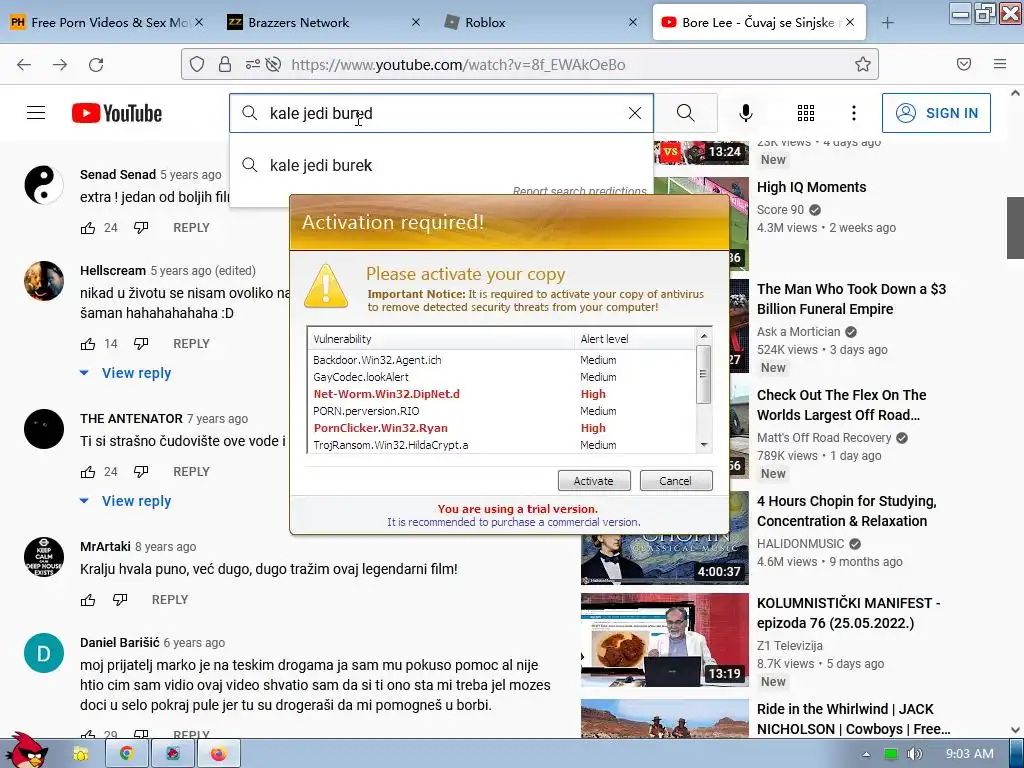Select Net-Worm.Win32.DipNet.d row
The image size is (1024, 768).
click(x=502, y=394)
